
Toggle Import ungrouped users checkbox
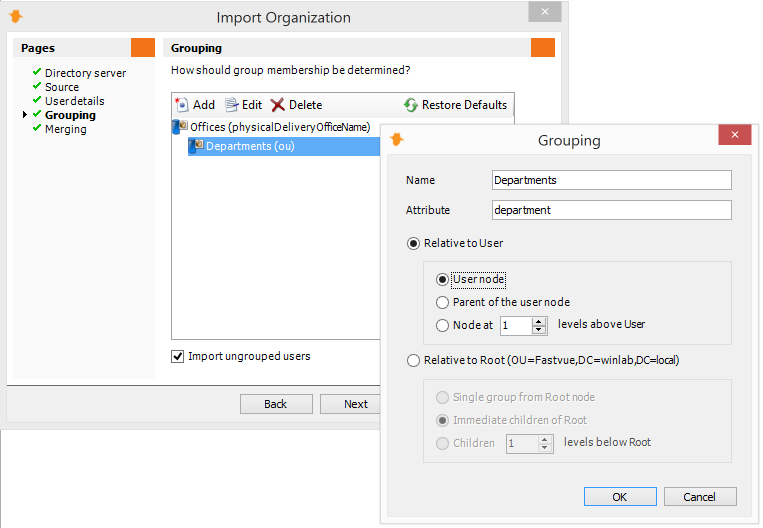pos(178,356)
